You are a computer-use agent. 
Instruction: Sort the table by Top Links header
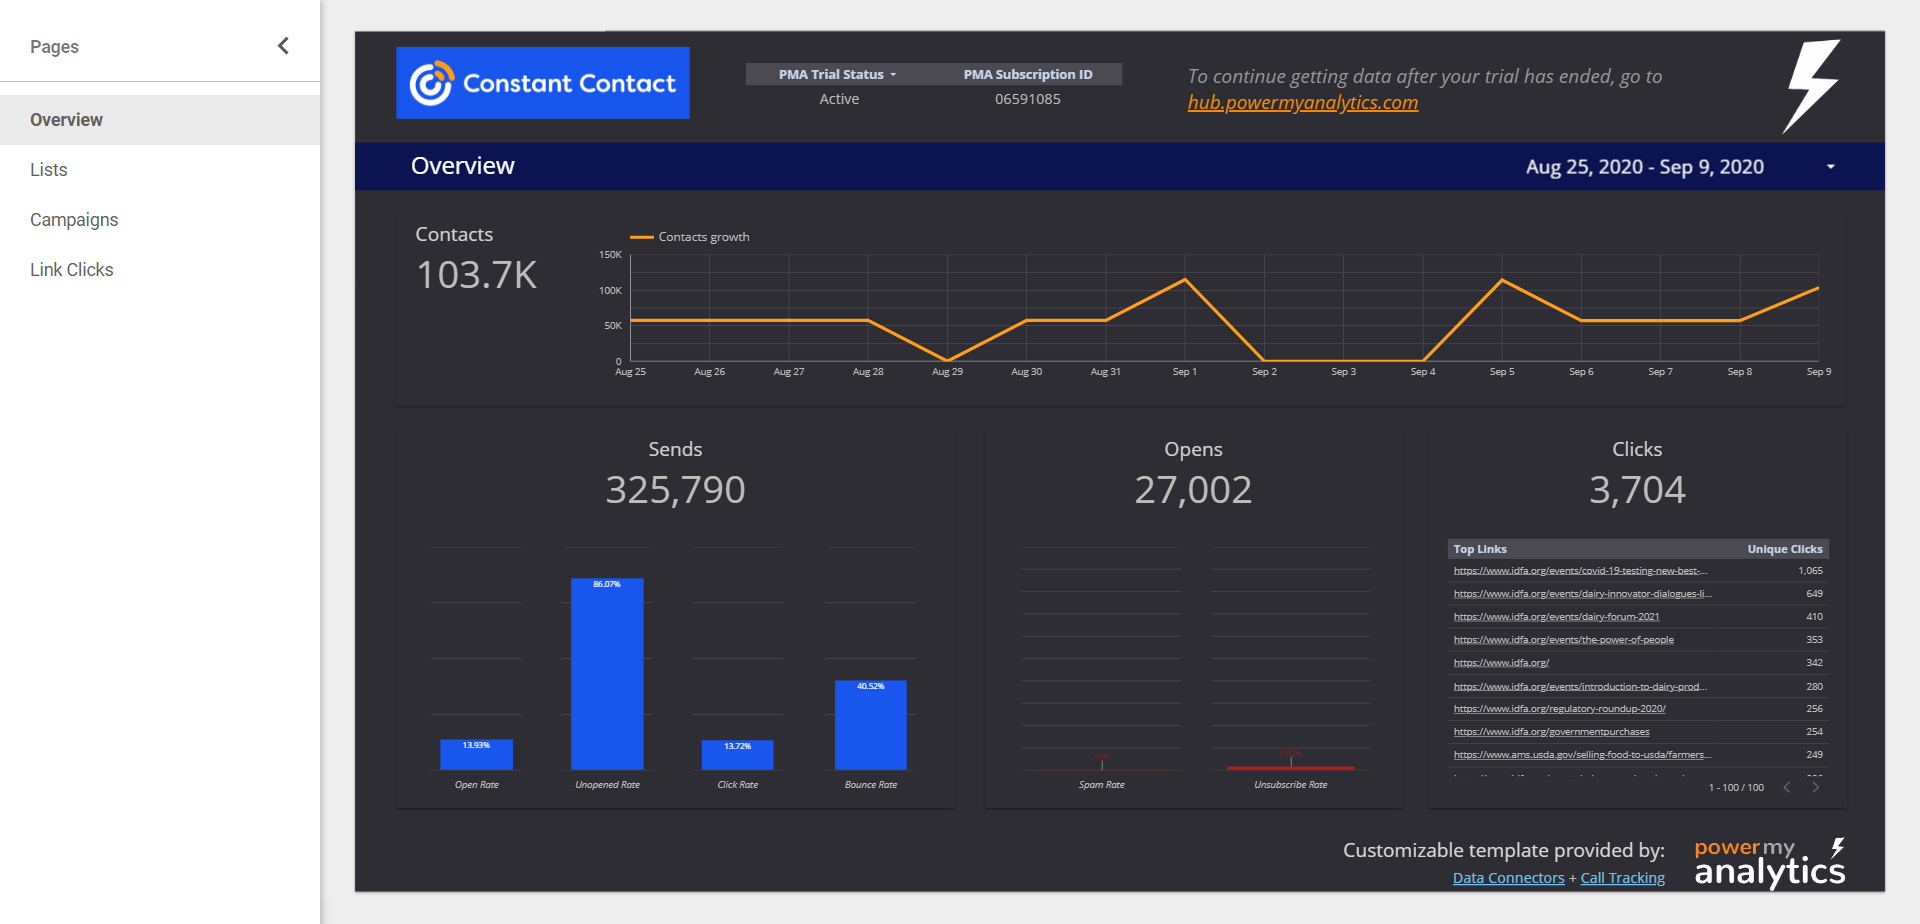1480,549
